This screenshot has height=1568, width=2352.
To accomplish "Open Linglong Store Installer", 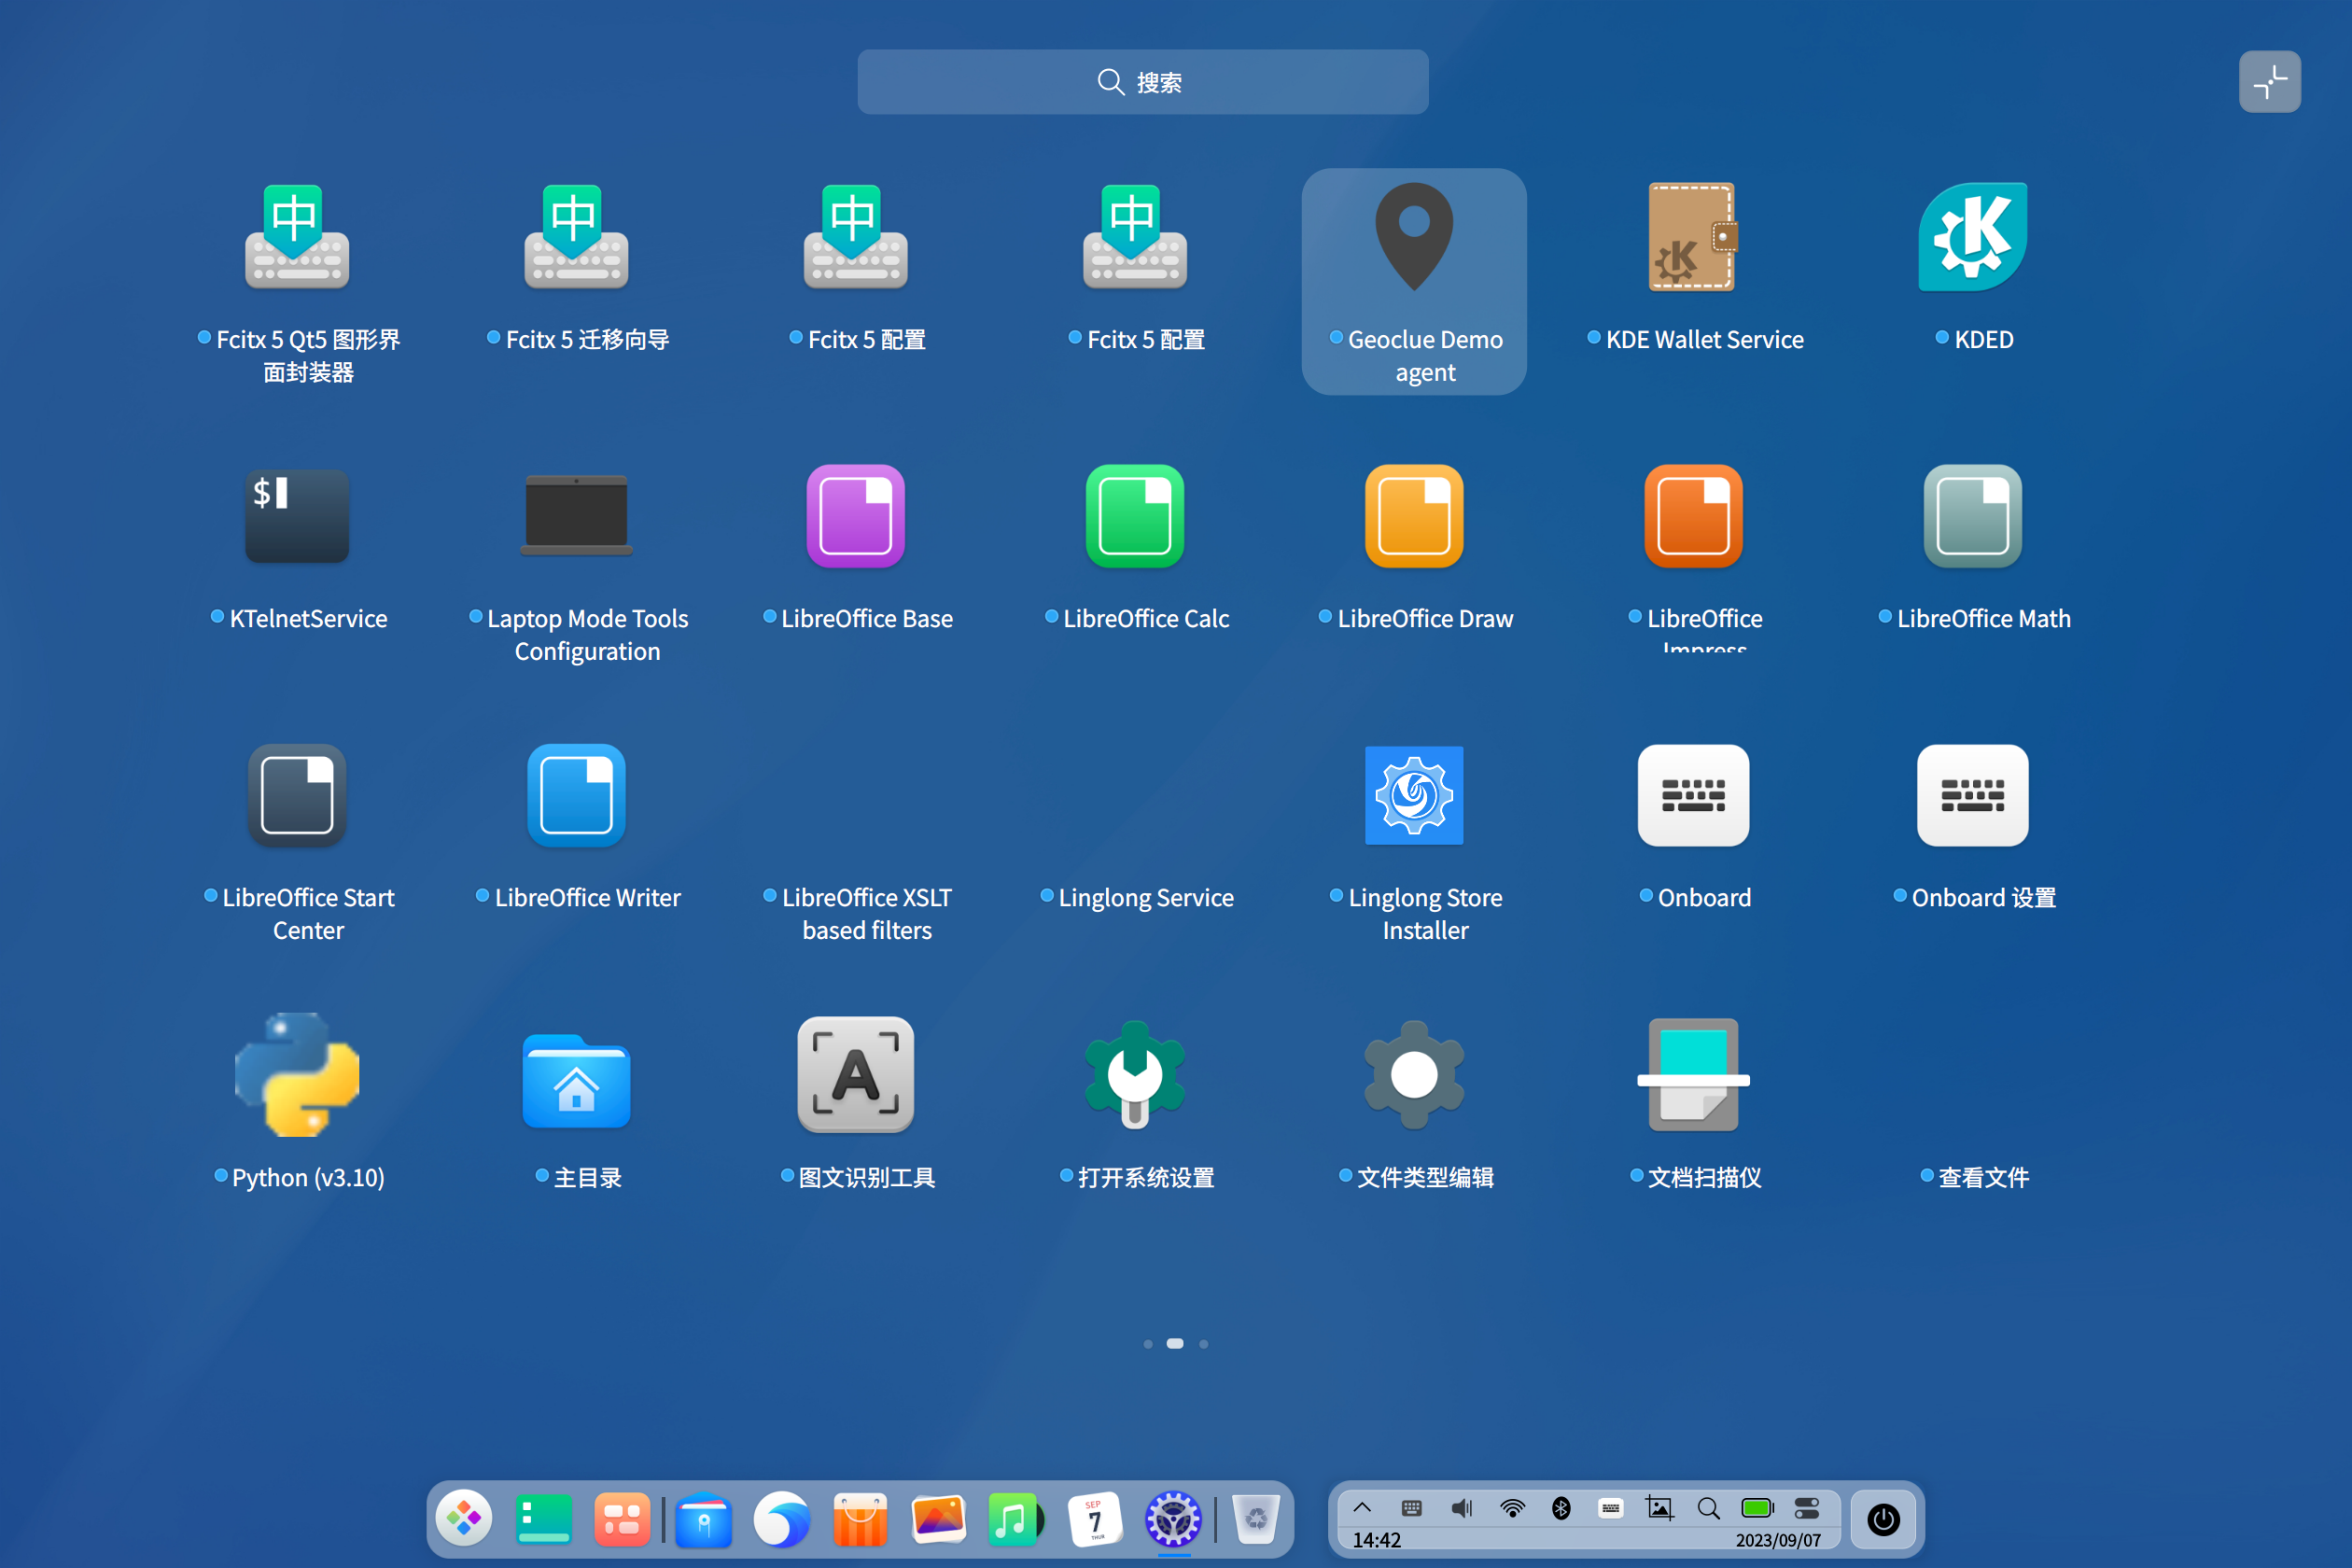I will (x=1414, y=795).
